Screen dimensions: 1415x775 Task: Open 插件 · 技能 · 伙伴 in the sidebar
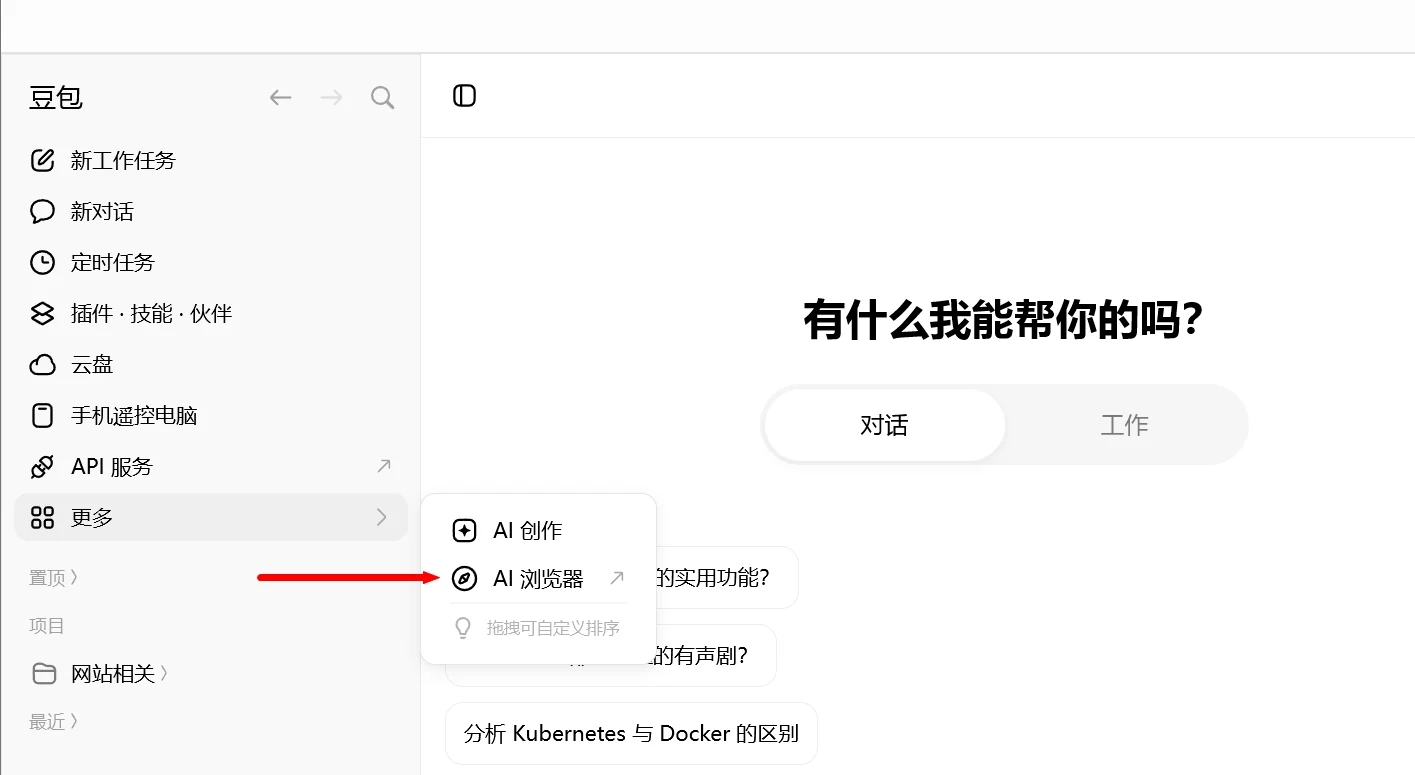coord(211,313)
